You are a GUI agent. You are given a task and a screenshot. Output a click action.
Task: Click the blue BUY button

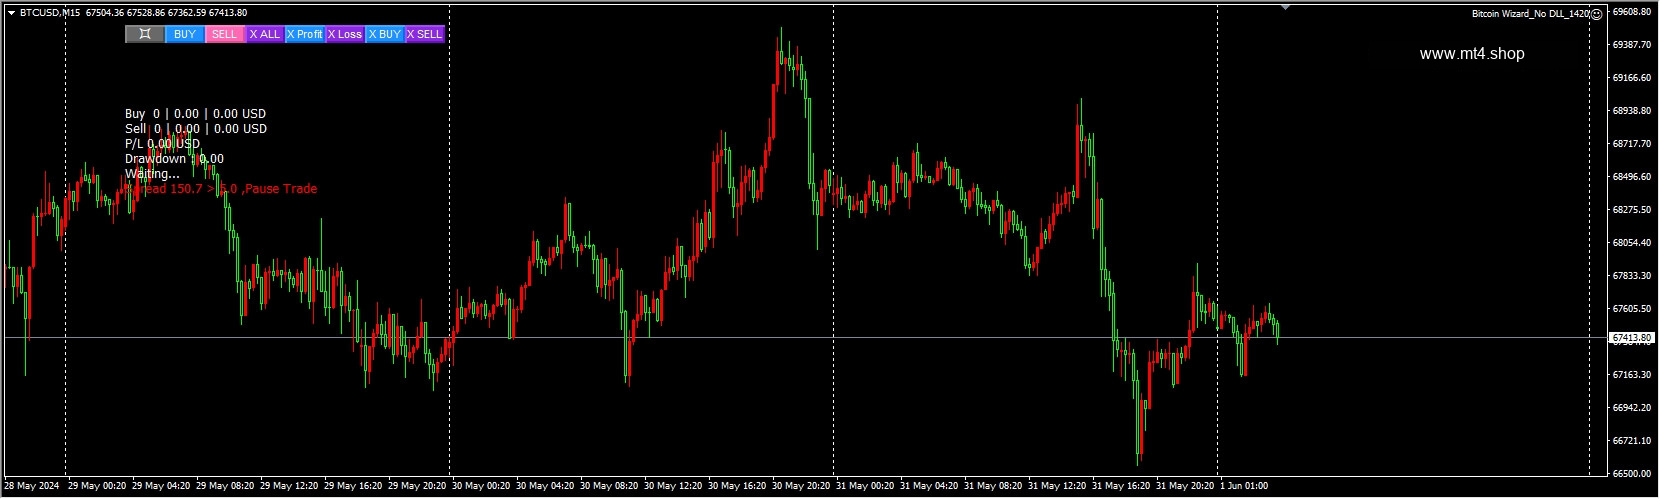click(x=185, y=34)
